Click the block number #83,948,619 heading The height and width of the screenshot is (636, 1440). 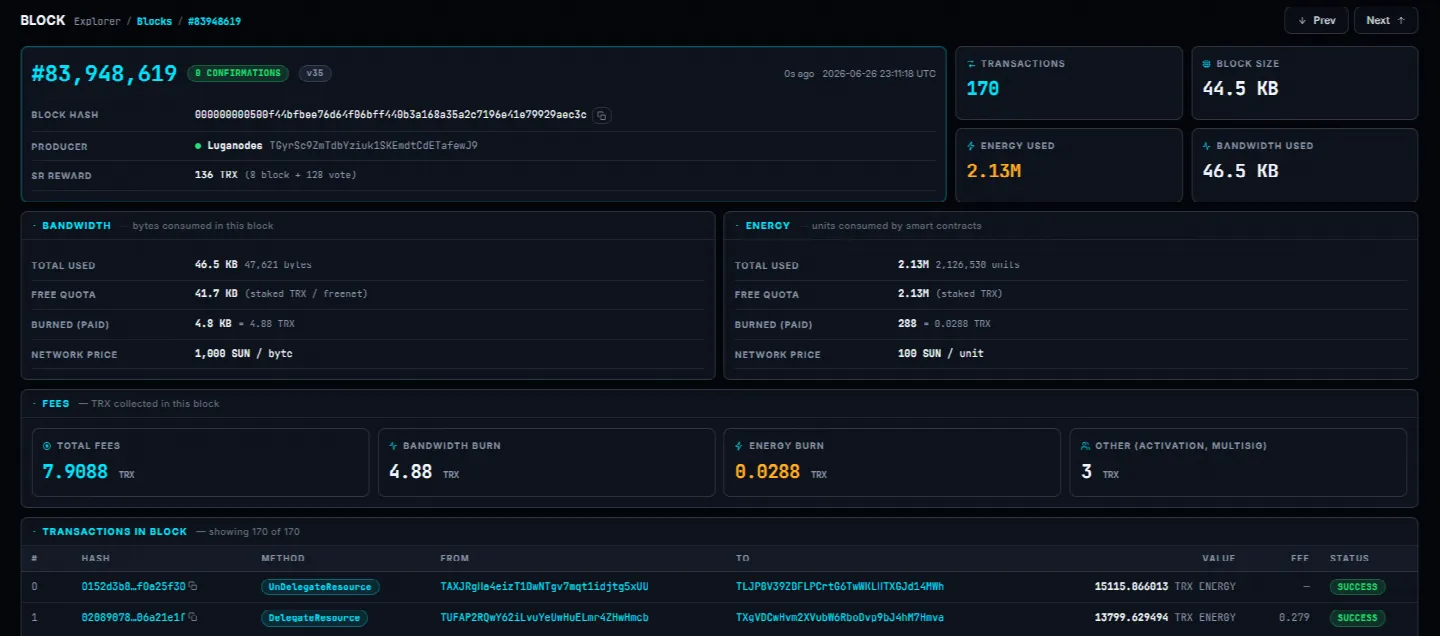tap(105, 73)
